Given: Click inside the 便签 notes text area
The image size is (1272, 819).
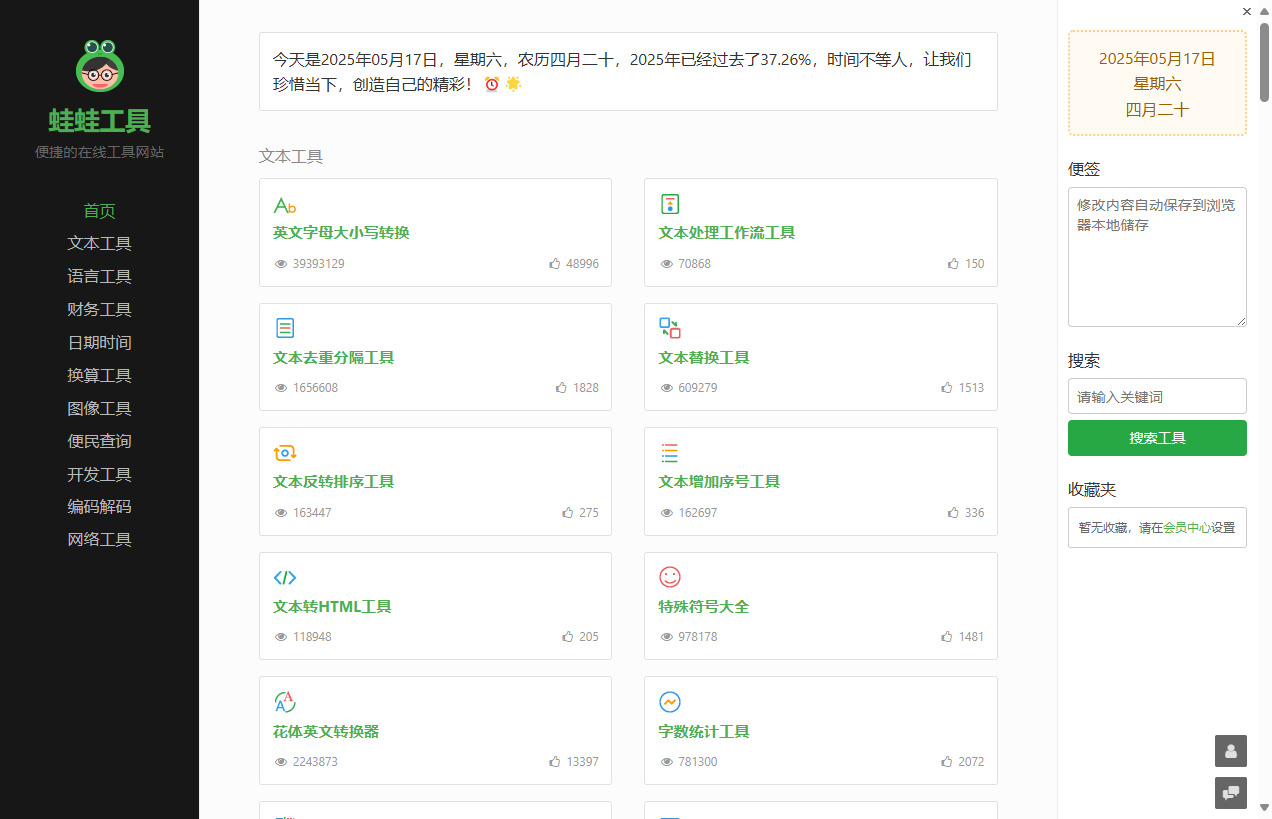Looking at the screenshot, I should (1157, 257).
